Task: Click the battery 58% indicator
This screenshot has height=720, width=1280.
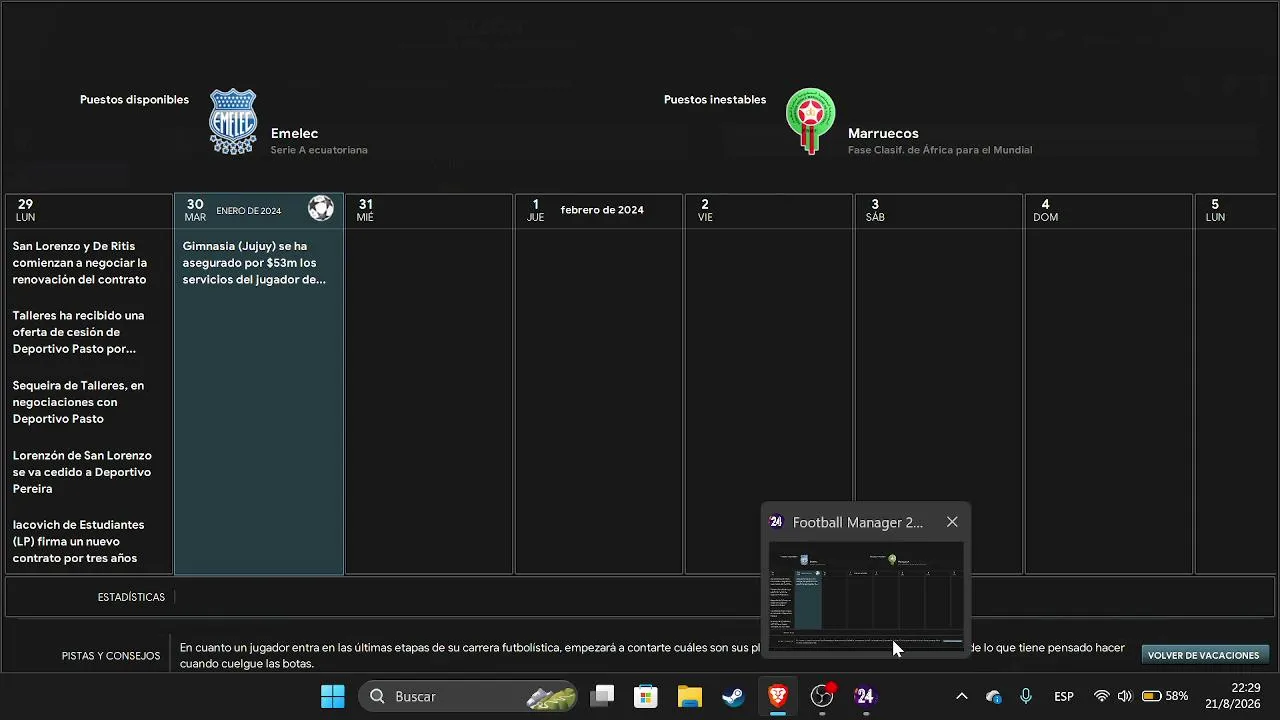Action: (1165, 696)
